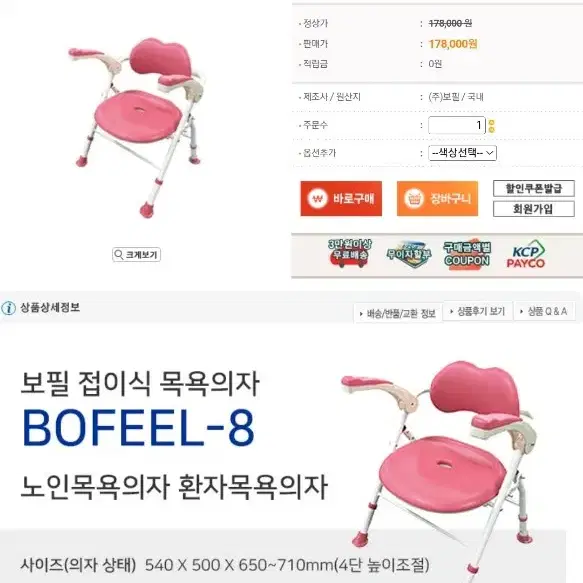This screenshot has height=583, width=583.
Task: Increase the 주문수 order quantity with the up arrow
Action: point(492,122)
